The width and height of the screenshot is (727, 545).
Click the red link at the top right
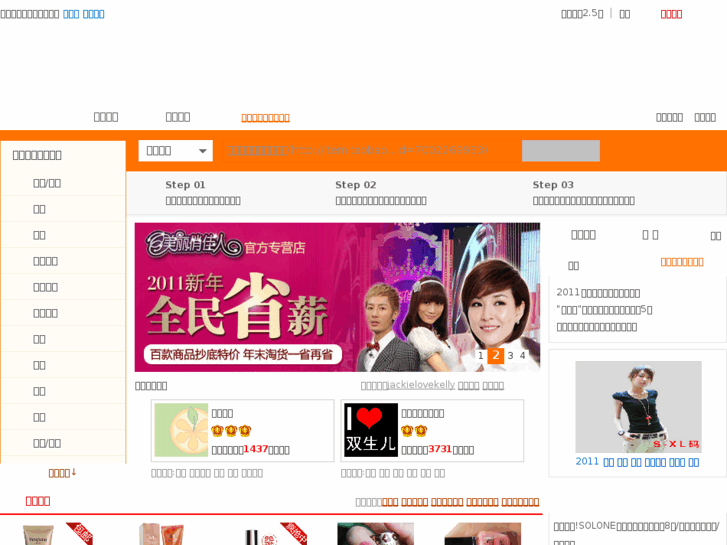click(671, 14)
